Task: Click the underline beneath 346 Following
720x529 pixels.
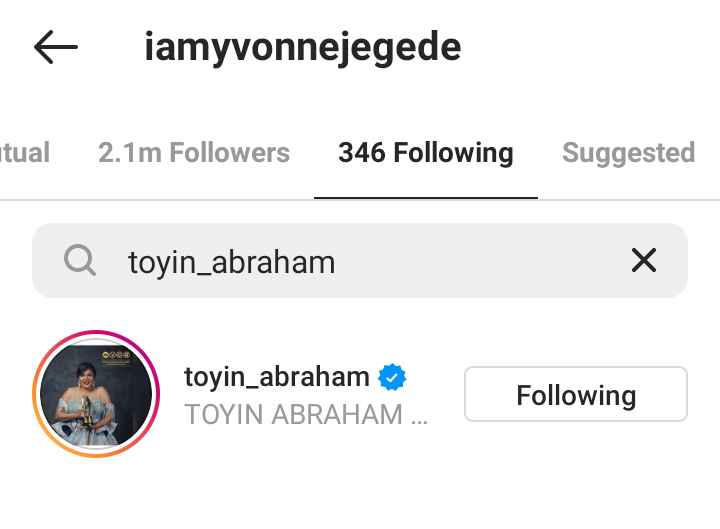Action: point(426,198)
